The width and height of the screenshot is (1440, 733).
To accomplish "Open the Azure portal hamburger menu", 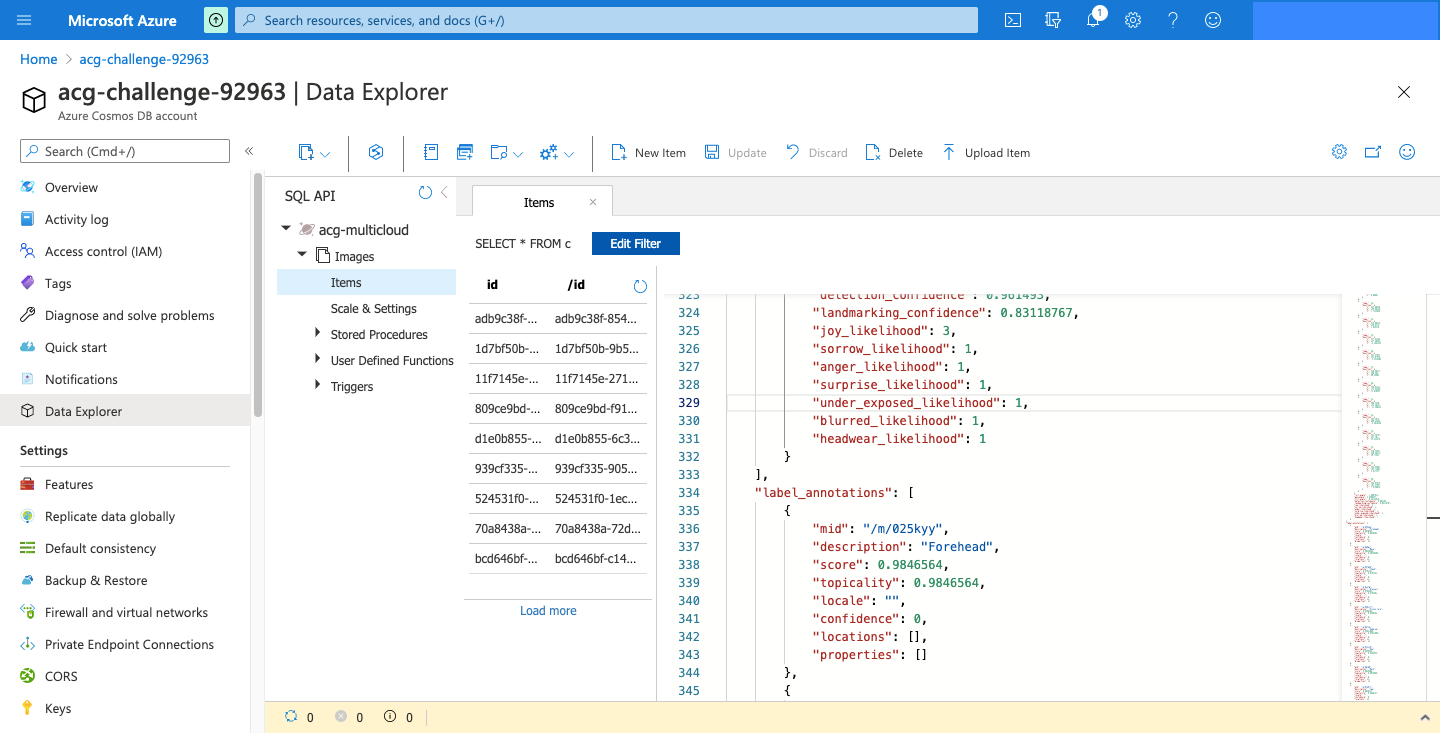I will [x=25, y=20].
